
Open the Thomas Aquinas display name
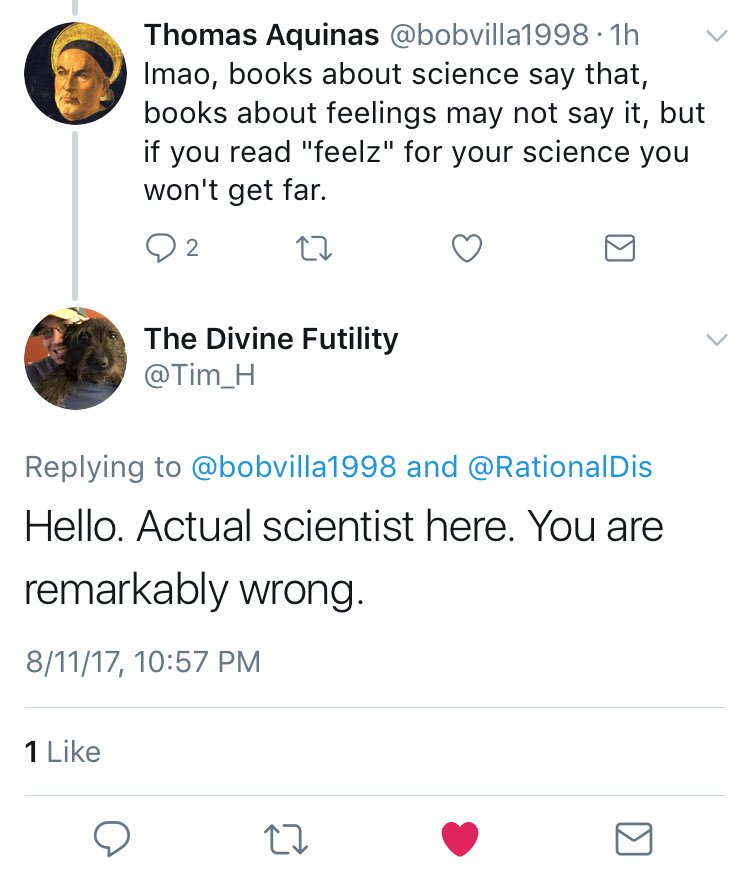click(x=262, y=35)
